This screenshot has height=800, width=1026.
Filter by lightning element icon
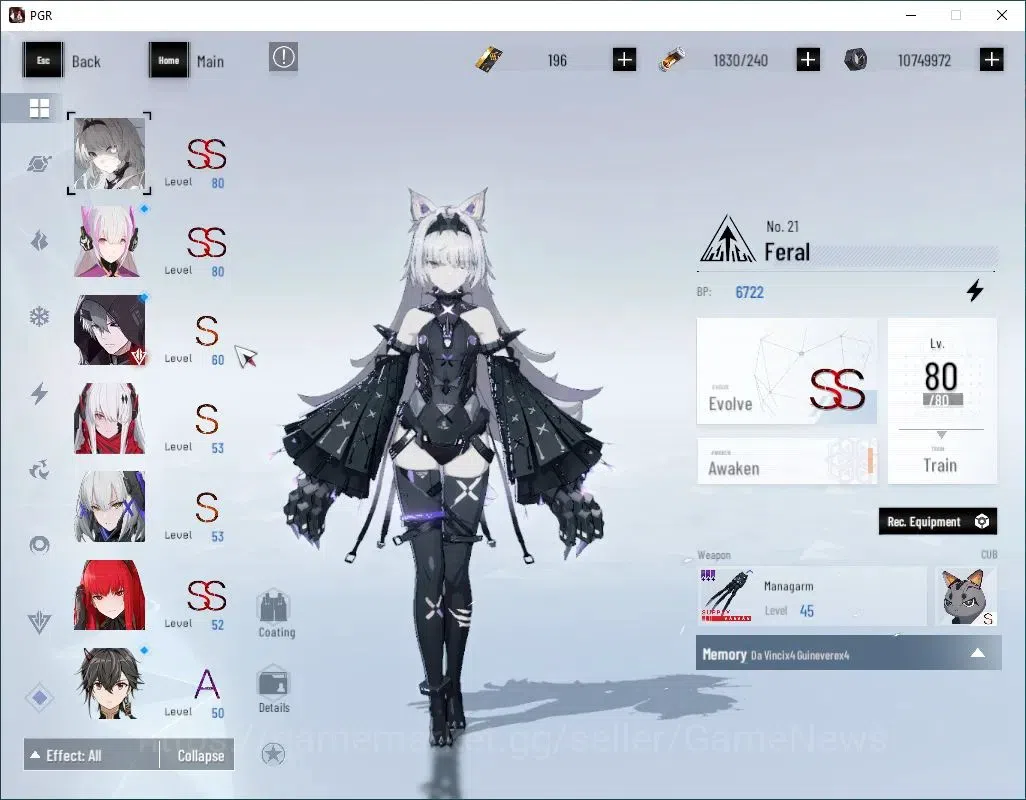click(39, 393)
